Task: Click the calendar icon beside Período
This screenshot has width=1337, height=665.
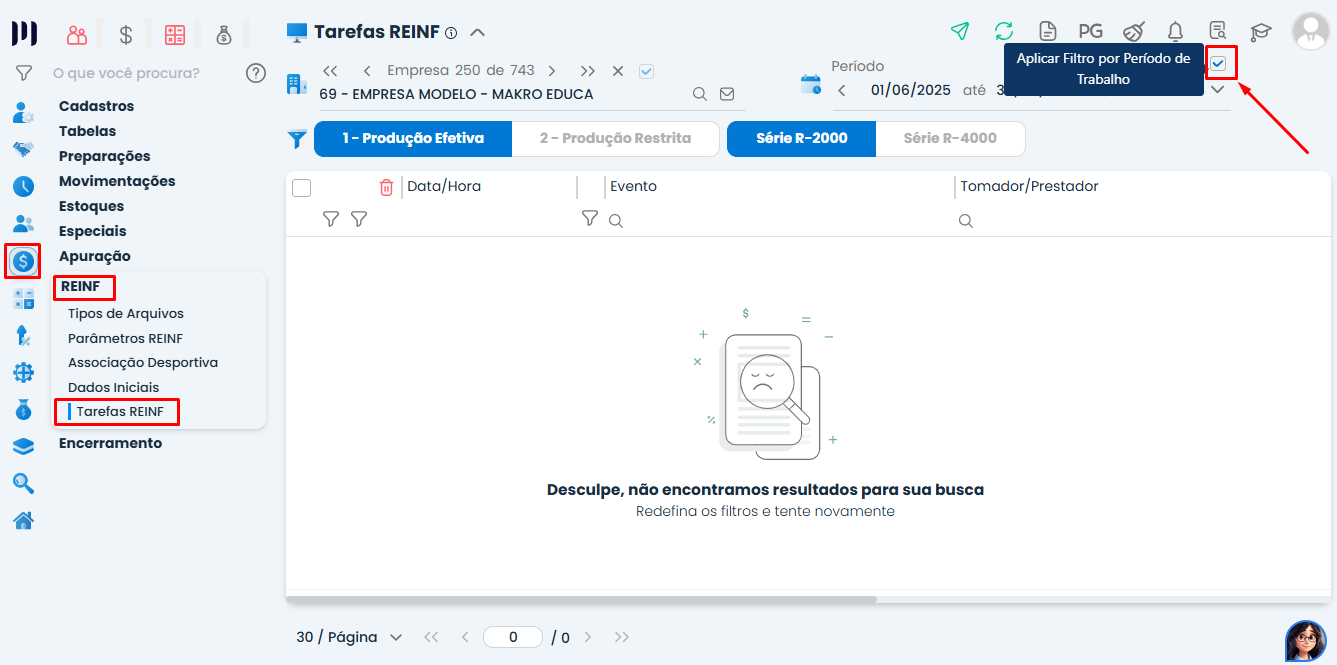Action: click(811, 84)
